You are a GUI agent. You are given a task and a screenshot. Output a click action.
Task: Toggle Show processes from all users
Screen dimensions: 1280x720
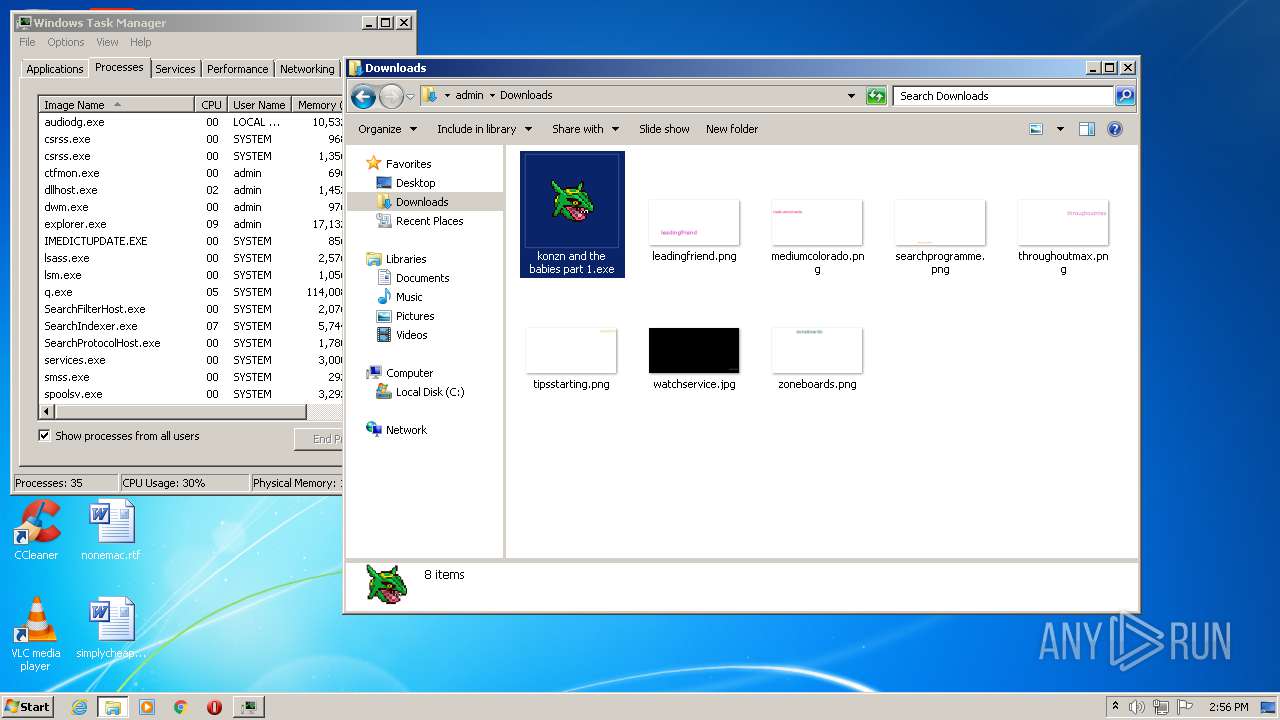44,436
